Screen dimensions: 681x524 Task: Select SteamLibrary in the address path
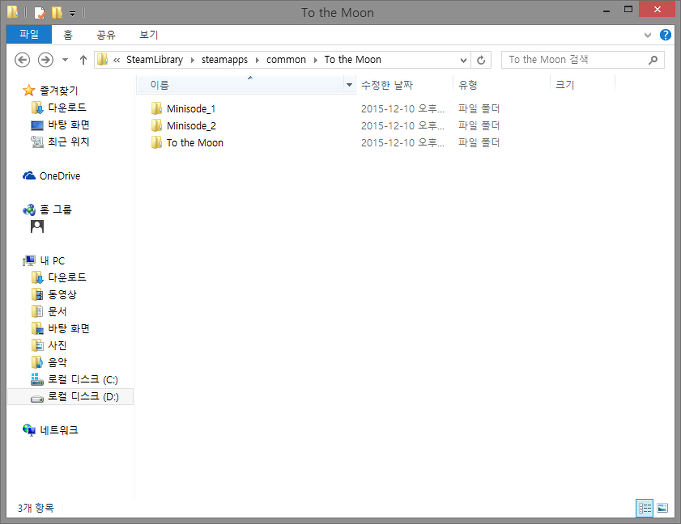tap(155, 60)
